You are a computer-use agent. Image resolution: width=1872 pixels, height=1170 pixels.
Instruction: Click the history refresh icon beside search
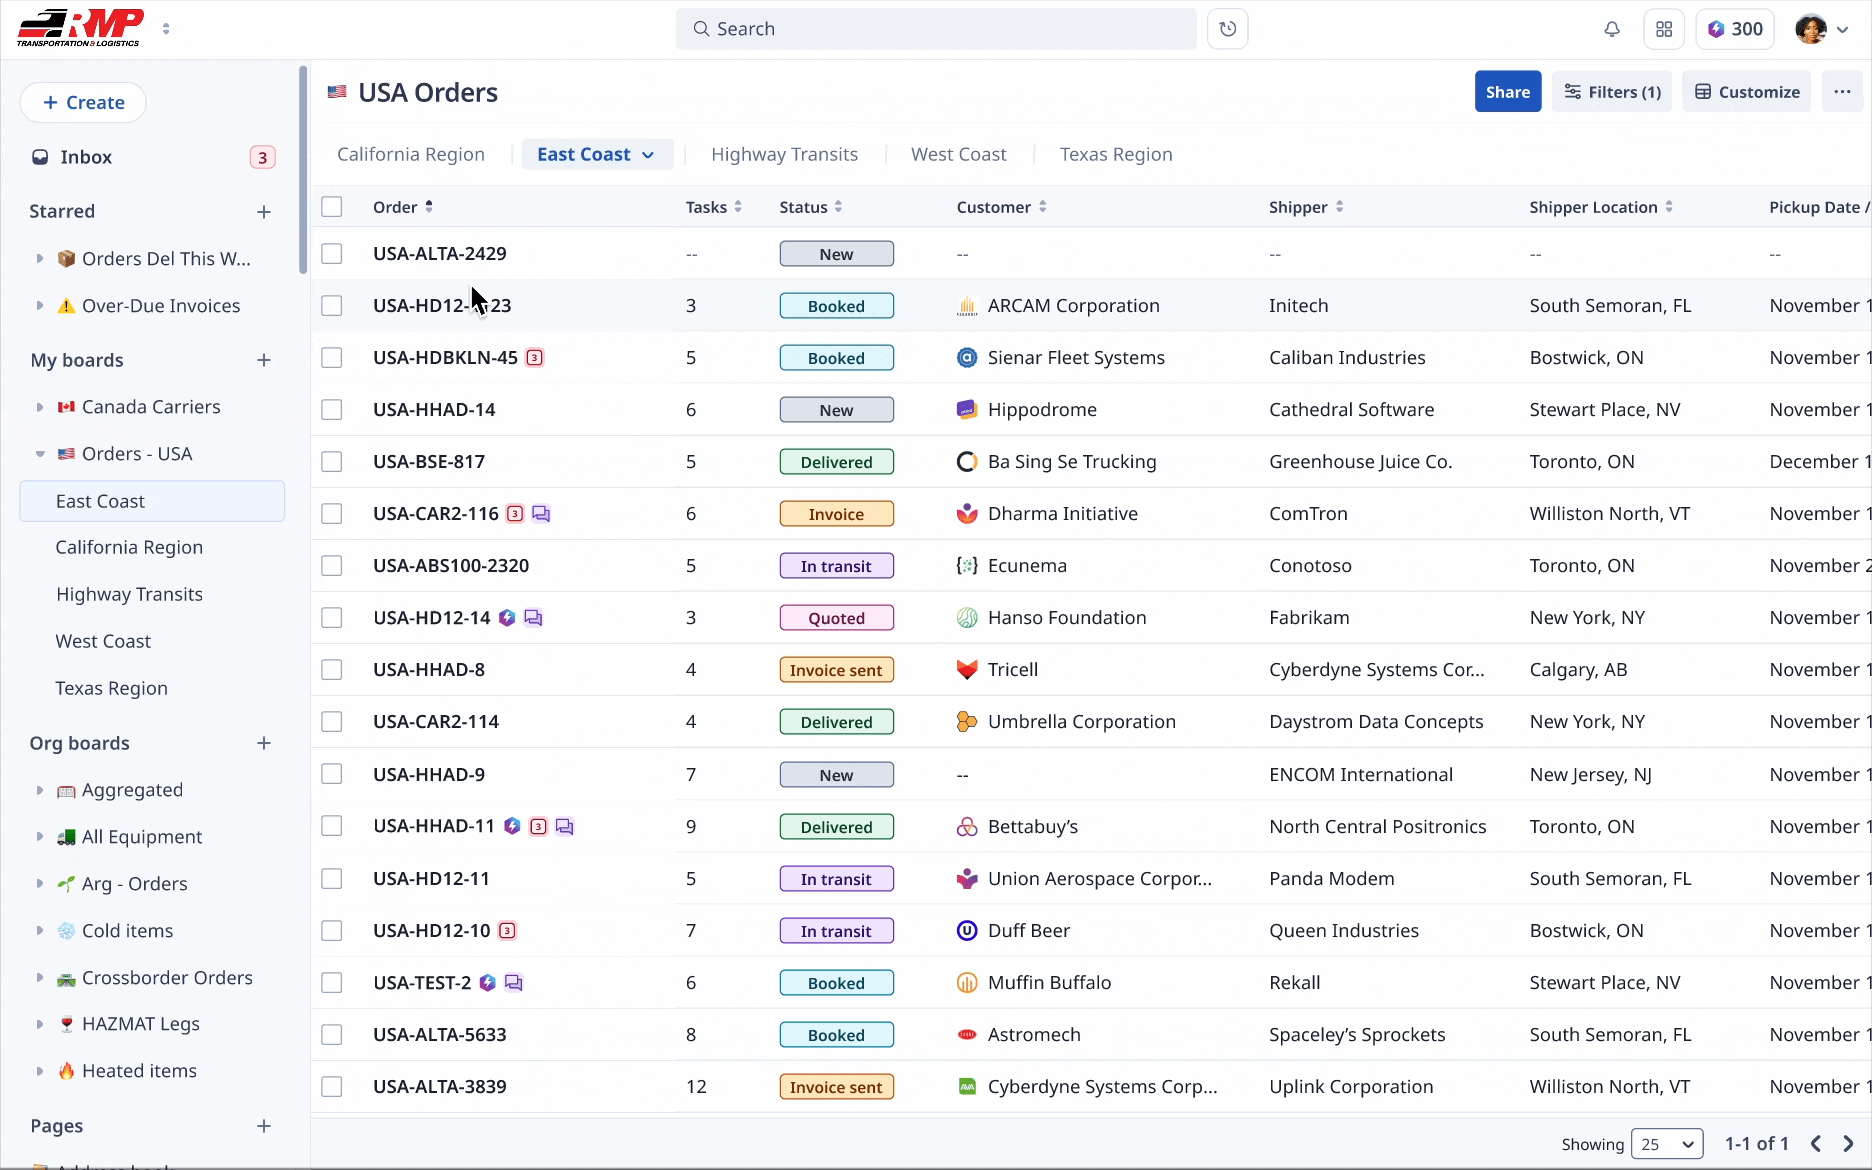coord(1227,29)
